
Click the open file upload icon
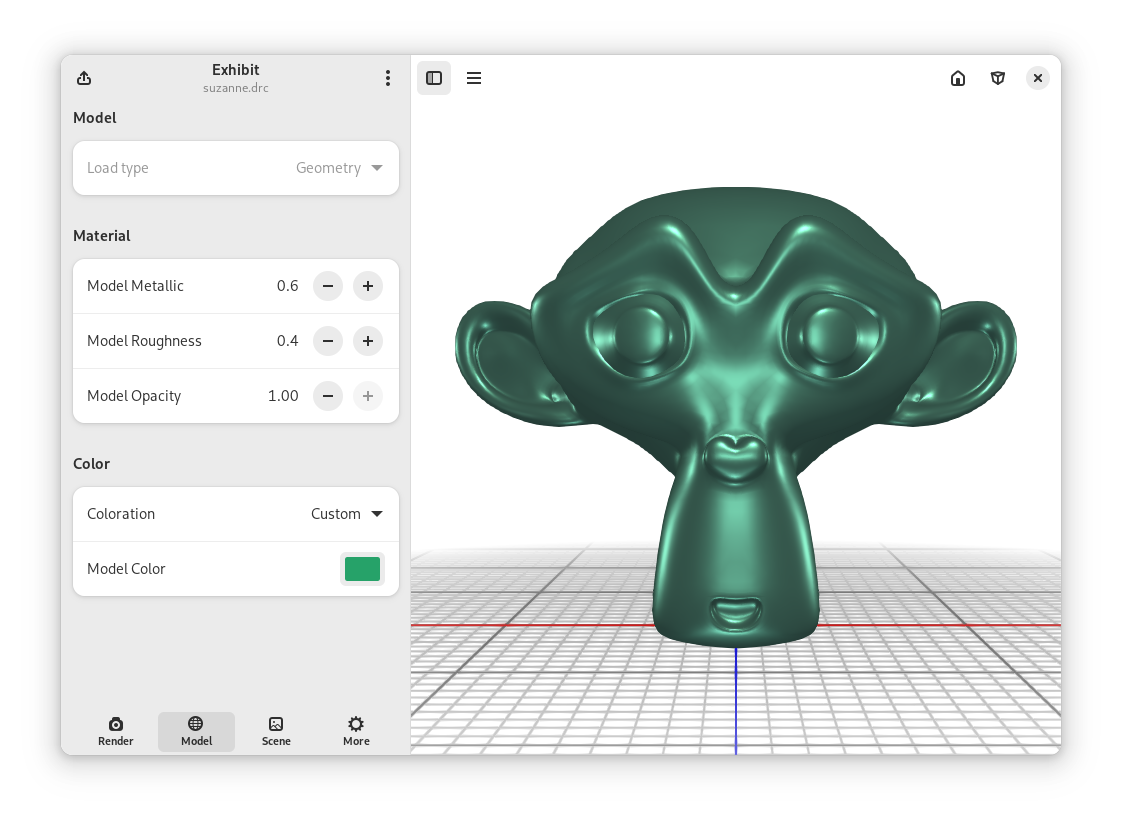84,78
